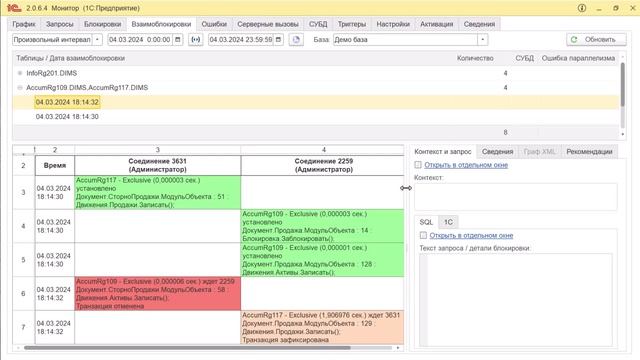
Task: Click the База field showing Демо база
Action: (405, 40)
